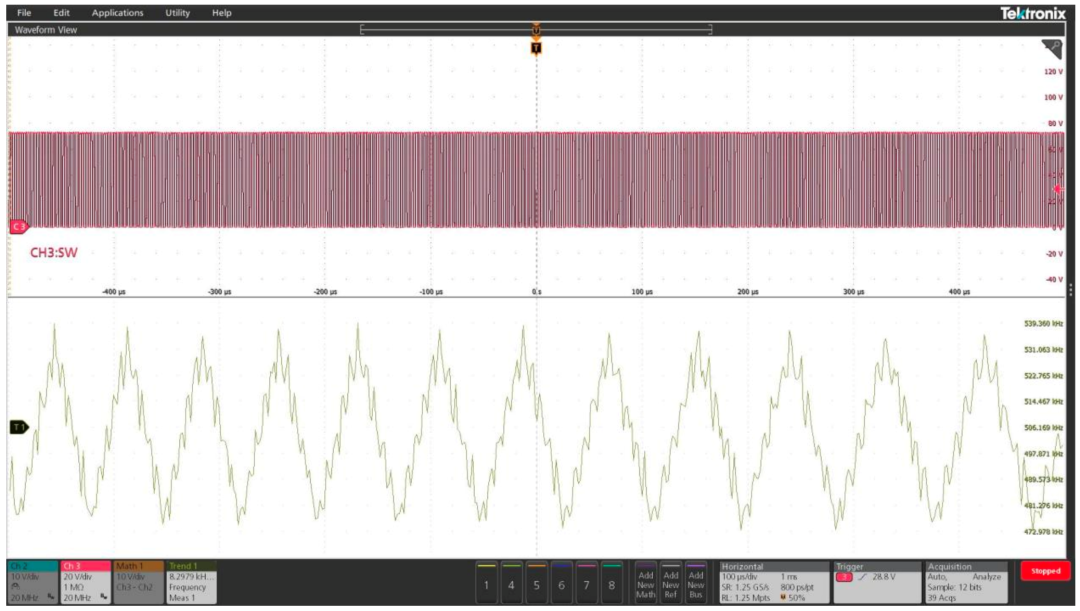Click the C3 channel handle on waveform
Viewport: 1080px width, 611px height.
pyautogui.click(x=18, y=227)
